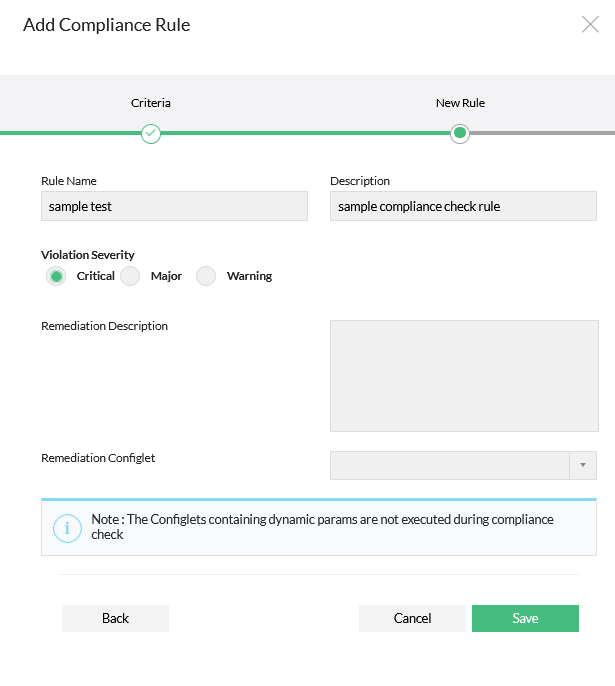Click the Major label text

click(166, 276)
